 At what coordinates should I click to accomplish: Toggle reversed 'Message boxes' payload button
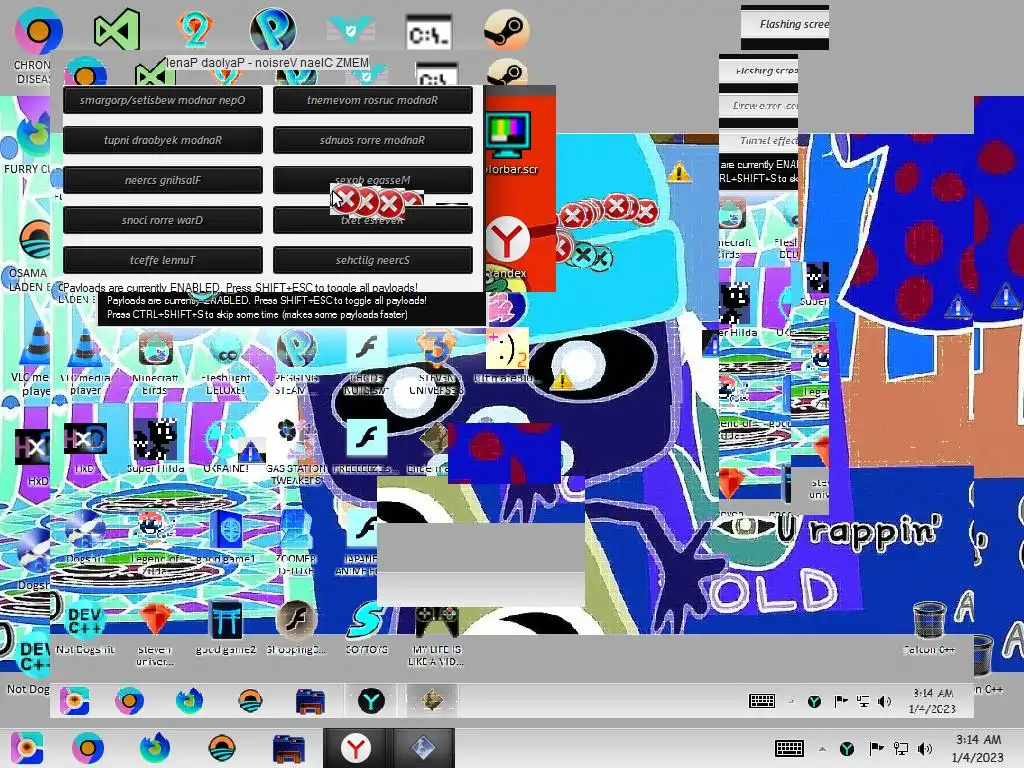coord(372,180)
